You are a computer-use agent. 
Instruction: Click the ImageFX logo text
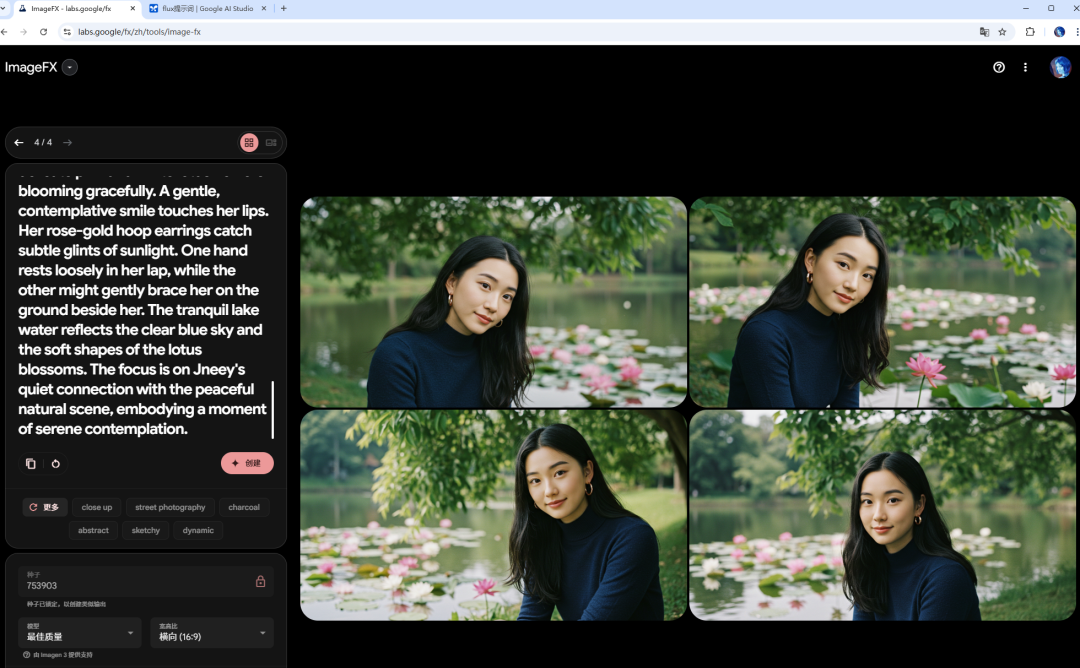pyautogui.click(x=31, y=67)
